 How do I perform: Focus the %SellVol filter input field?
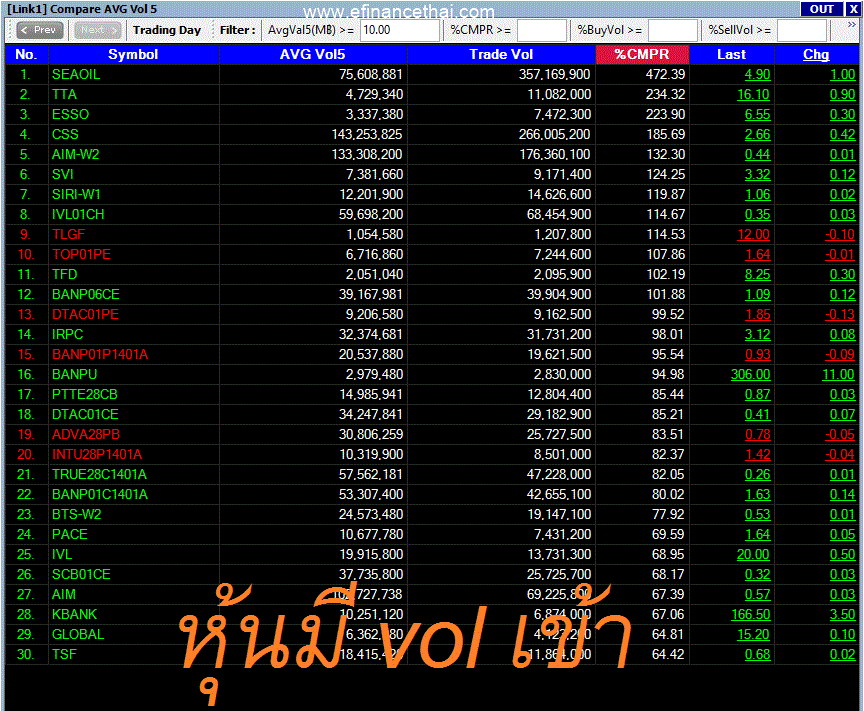click(802, 30)
